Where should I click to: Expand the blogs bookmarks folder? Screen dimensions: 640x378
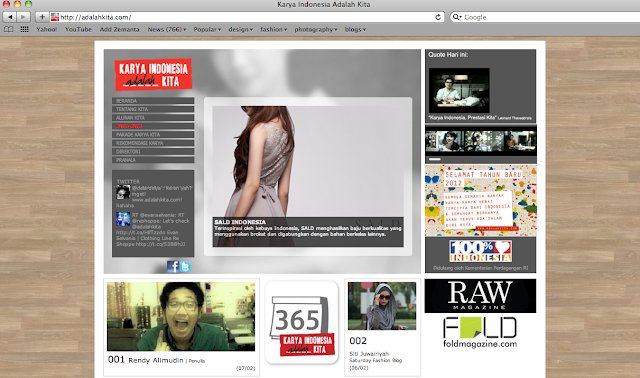click(355, 29)
